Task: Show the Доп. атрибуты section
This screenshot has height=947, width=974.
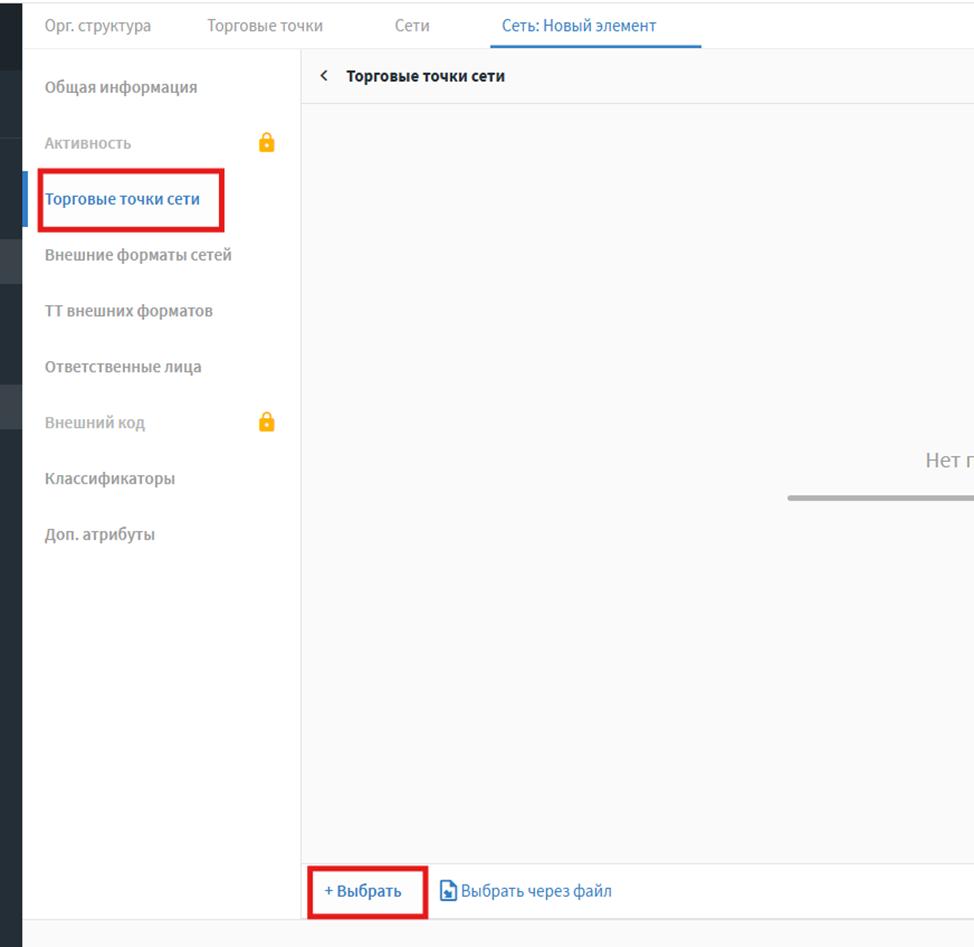Action: pyautogui.click(x=100, y=535)
